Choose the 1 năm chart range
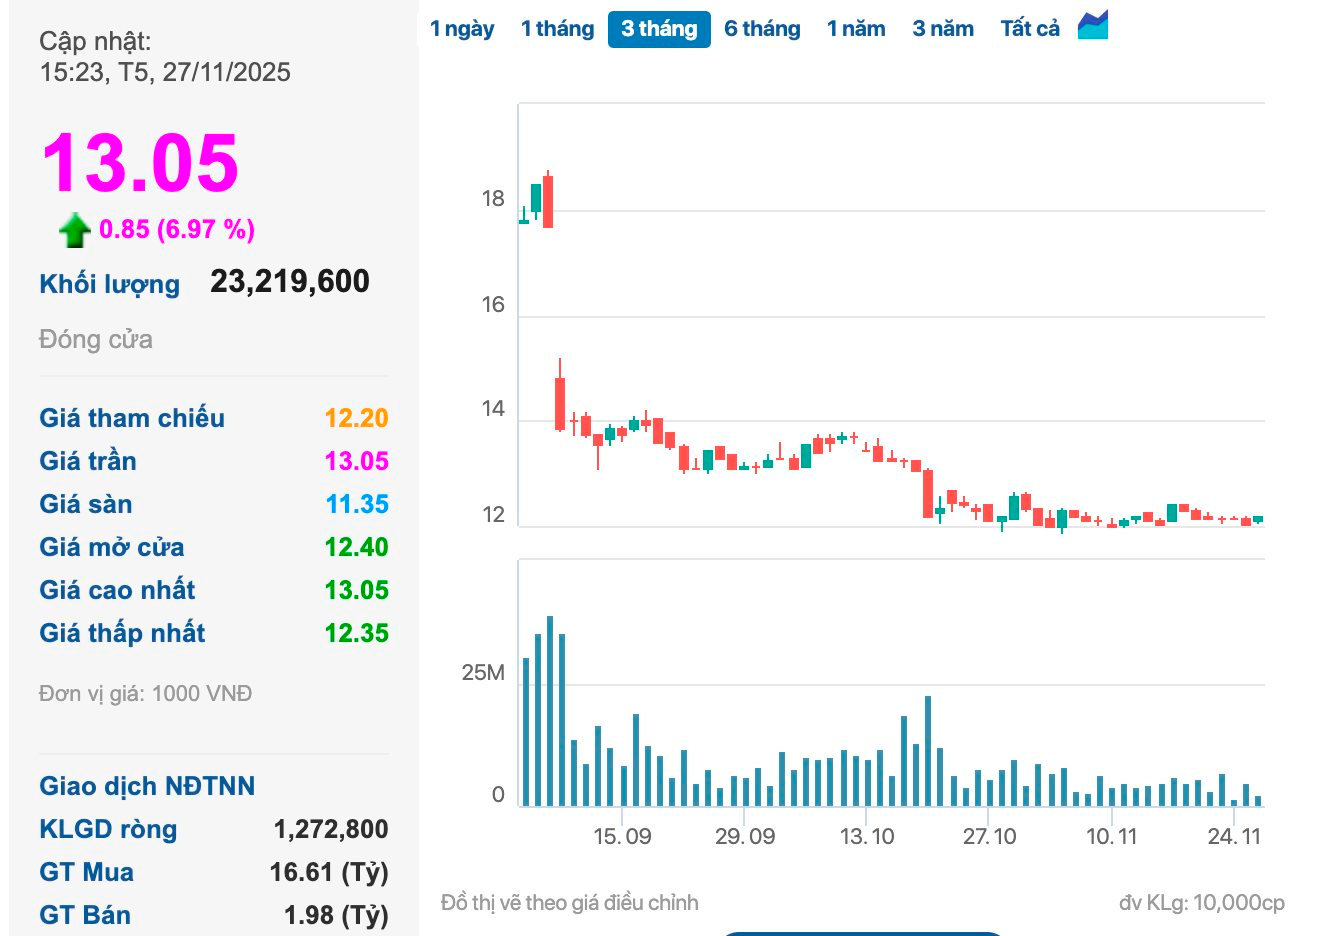 pos(856,29)
